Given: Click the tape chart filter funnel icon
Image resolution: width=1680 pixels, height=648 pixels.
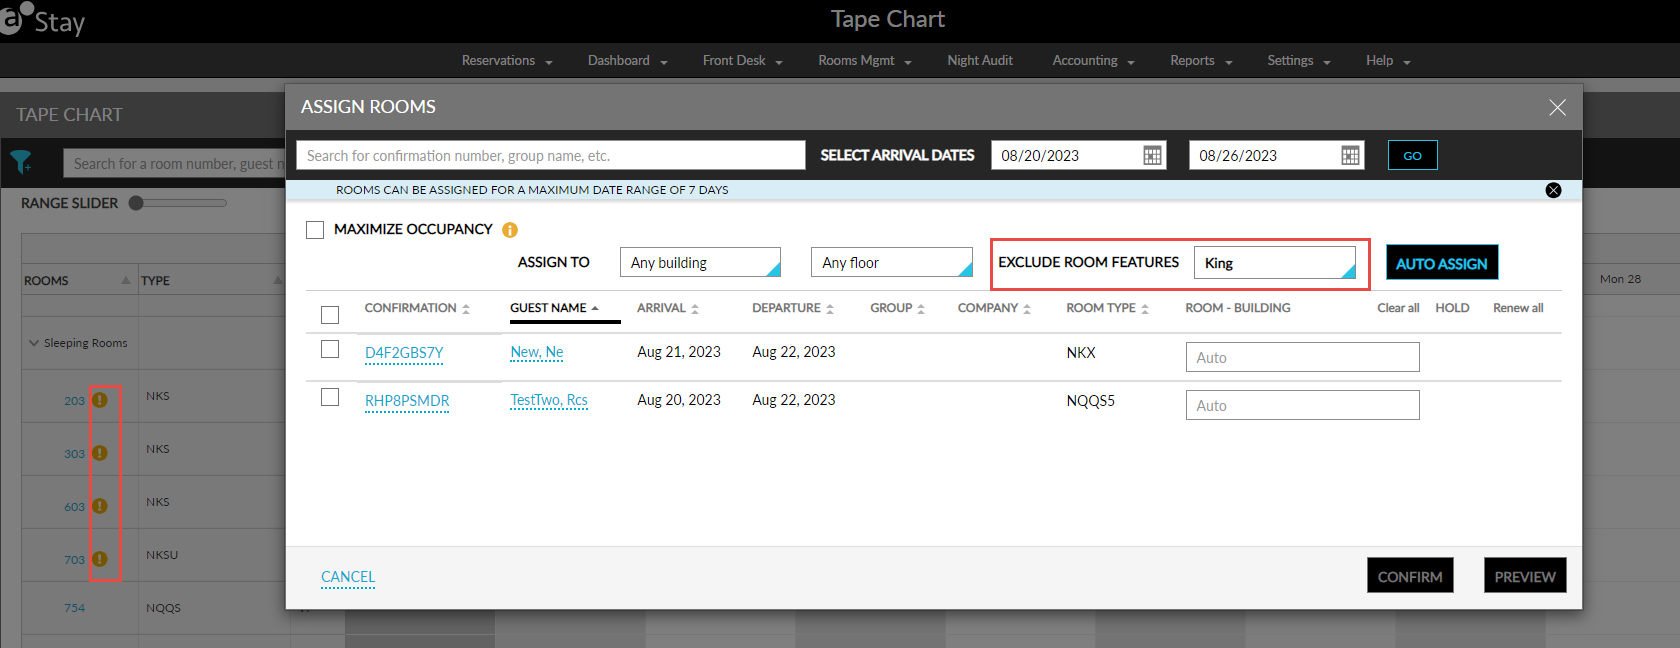Looking at the screenshot, I should point(21,162).
